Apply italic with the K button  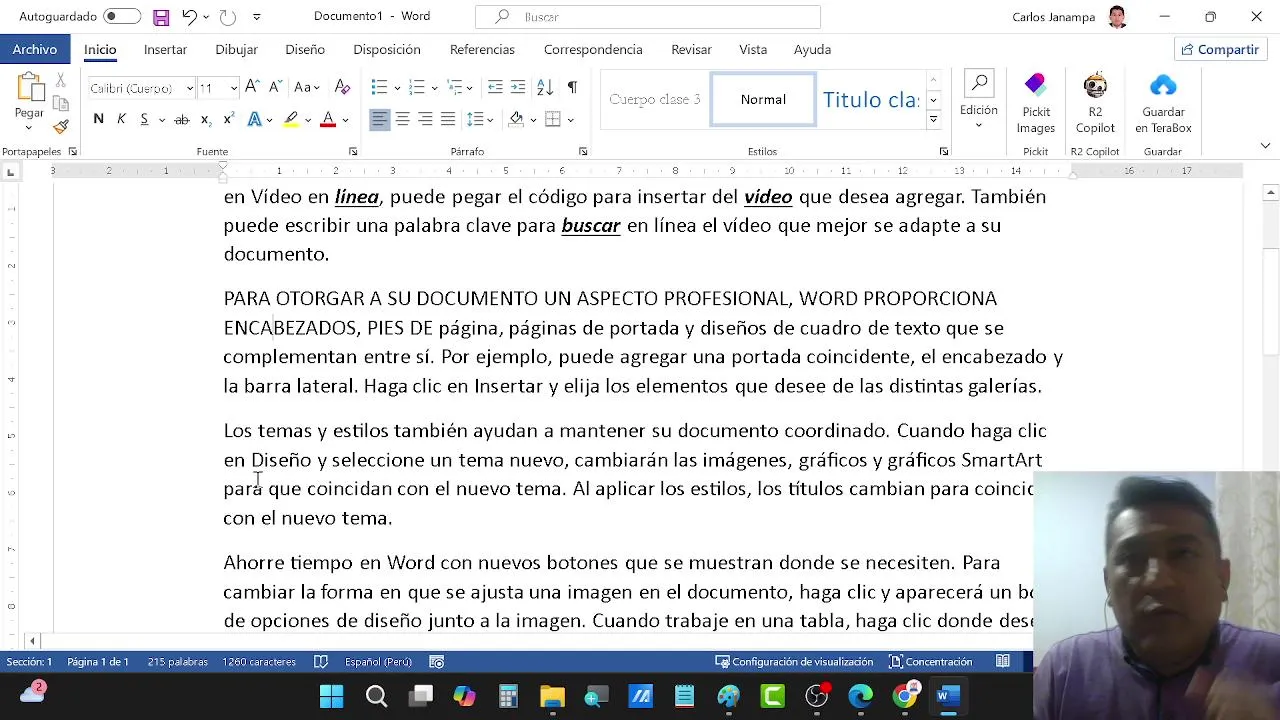(x=121, y=119)
